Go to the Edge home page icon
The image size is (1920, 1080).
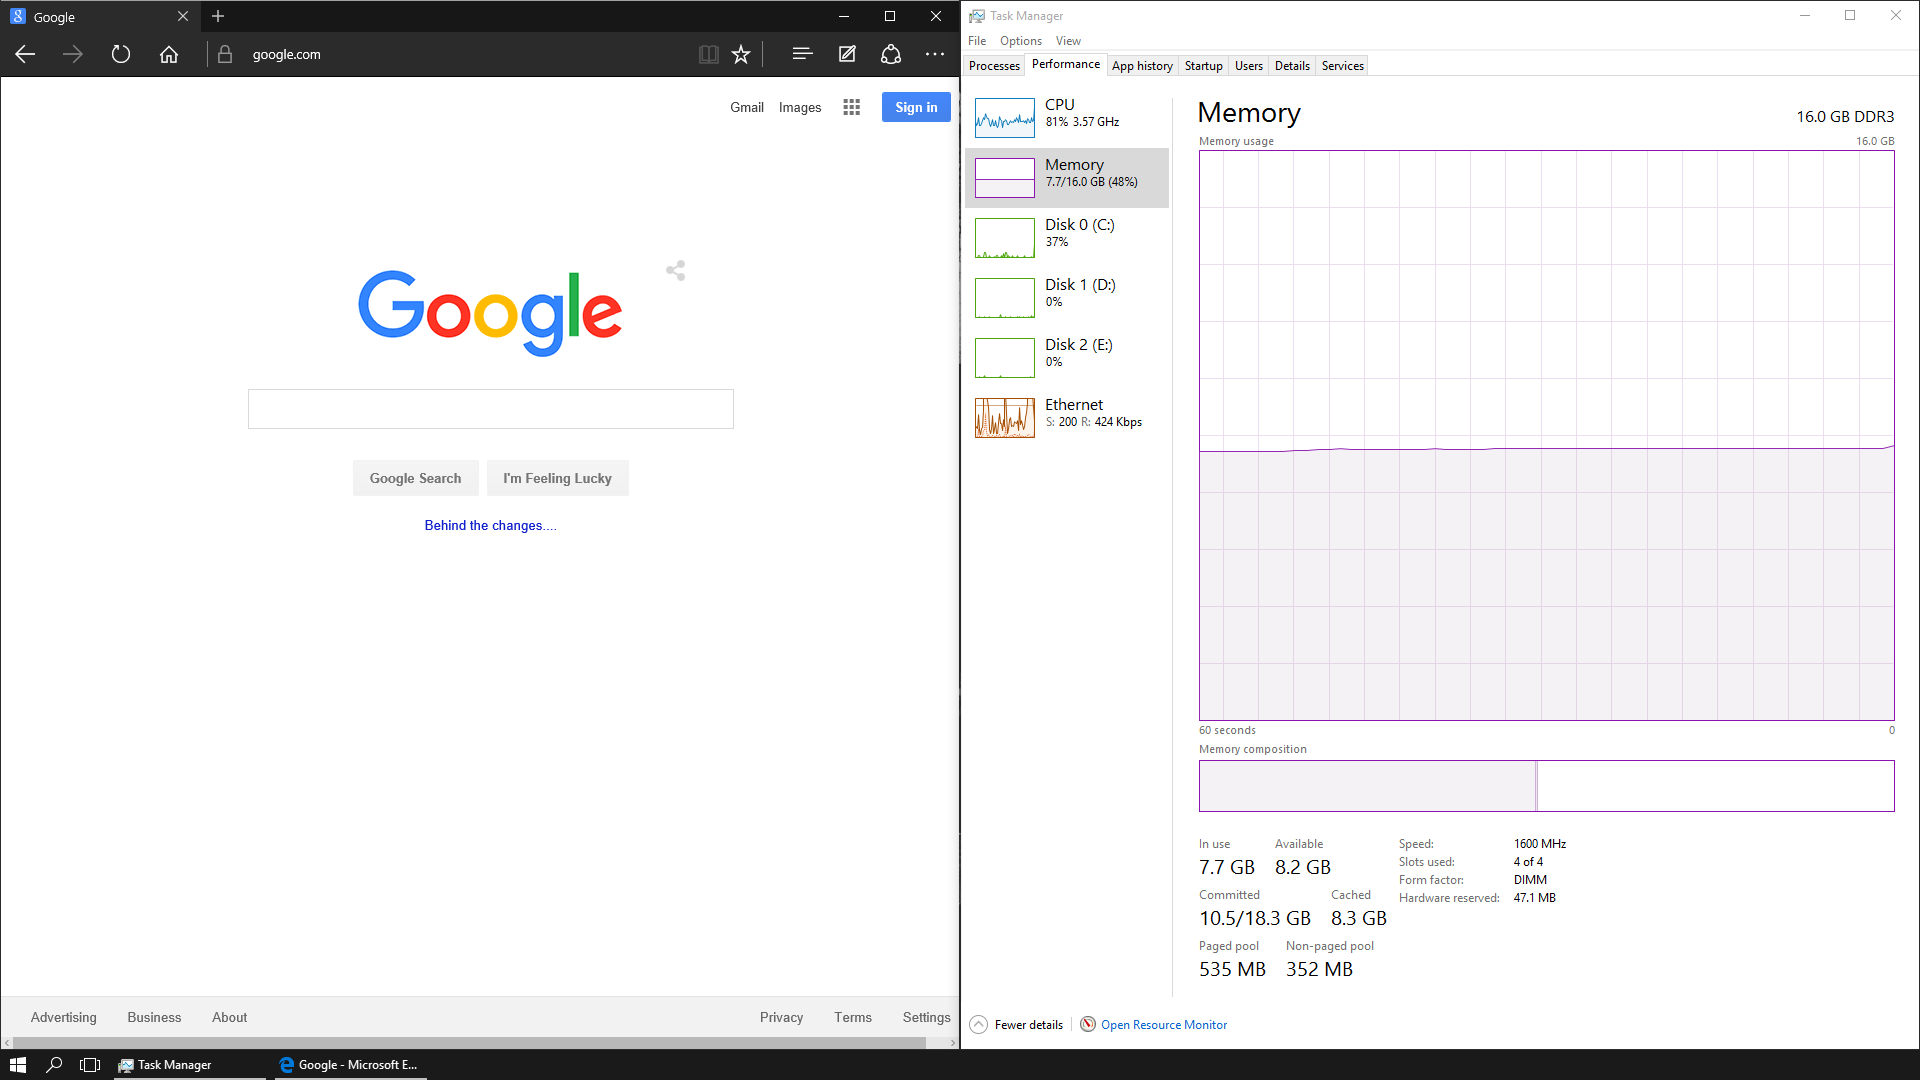pyautogui.click(x=169, y=54)
